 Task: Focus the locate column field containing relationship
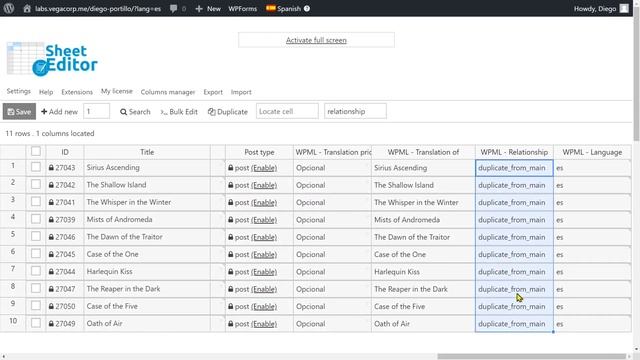coord(355,111)
